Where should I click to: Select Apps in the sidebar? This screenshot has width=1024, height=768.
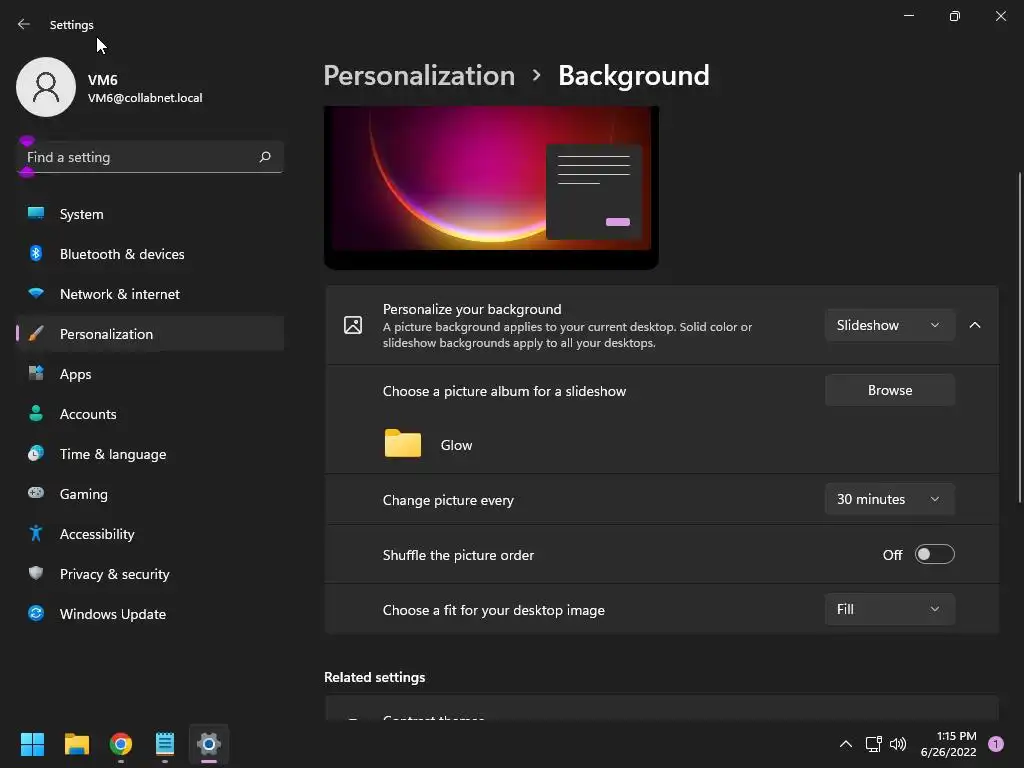click(150, 374)
